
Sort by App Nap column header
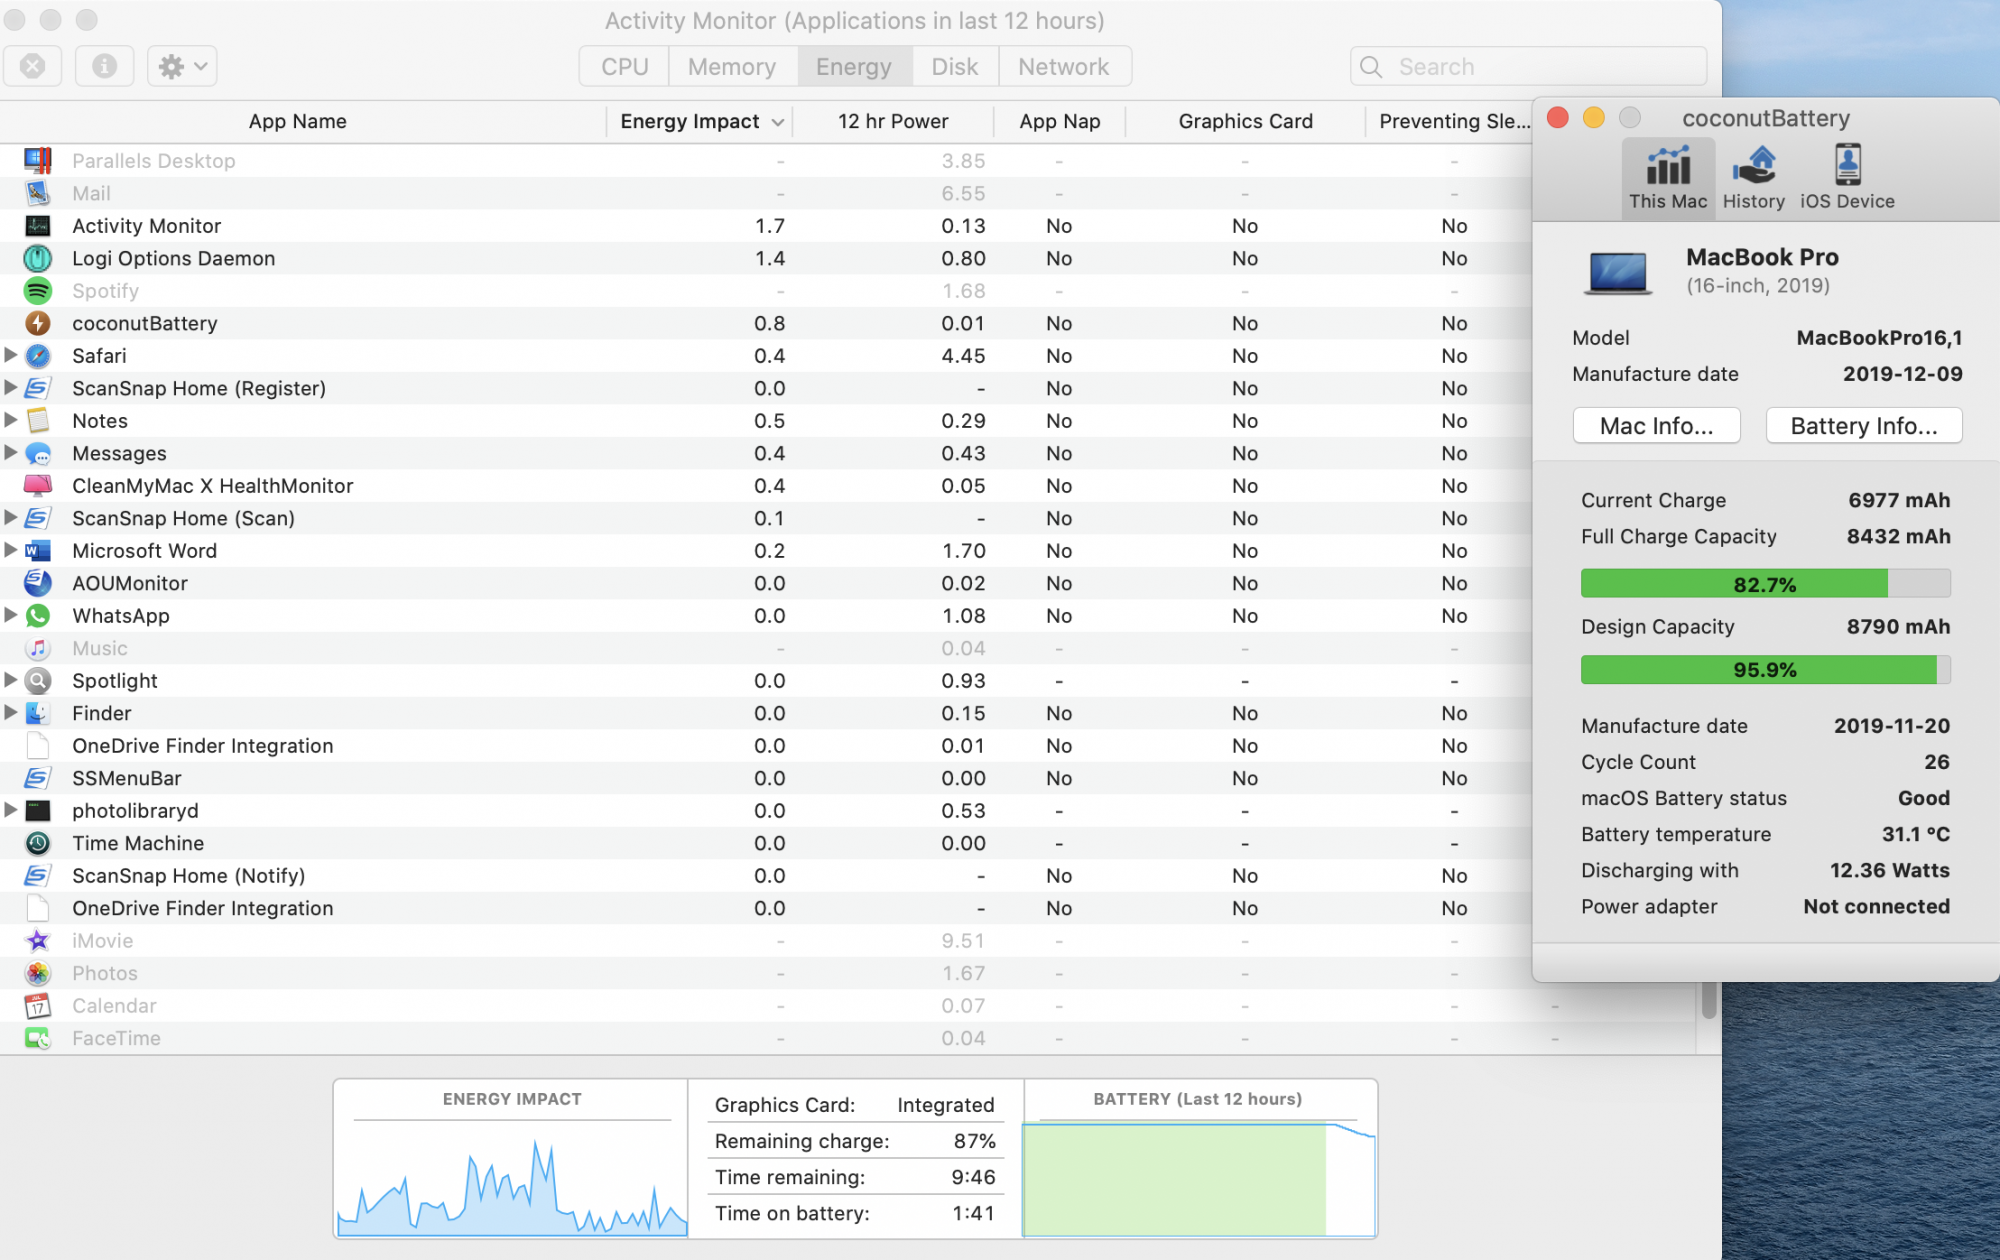point(1060,121)
